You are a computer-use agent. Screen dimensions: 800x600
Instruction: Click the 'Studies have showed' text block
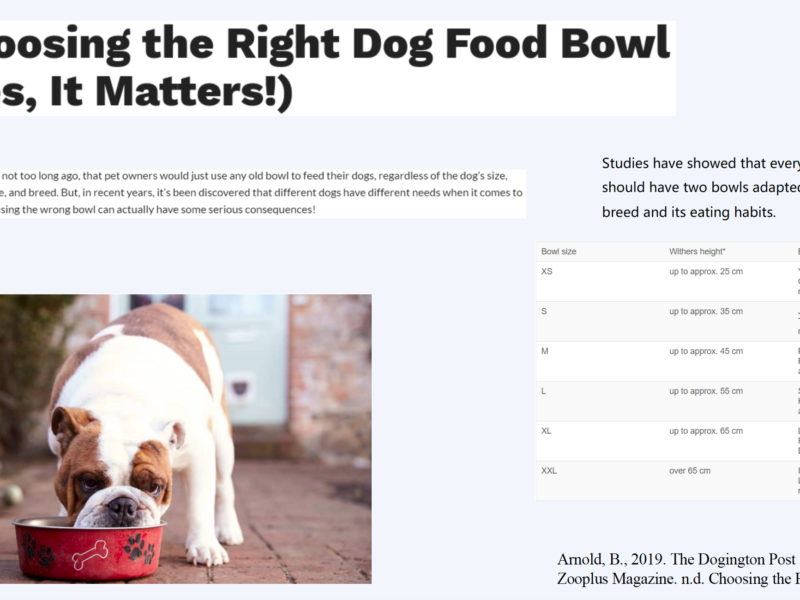pos(701,188)
